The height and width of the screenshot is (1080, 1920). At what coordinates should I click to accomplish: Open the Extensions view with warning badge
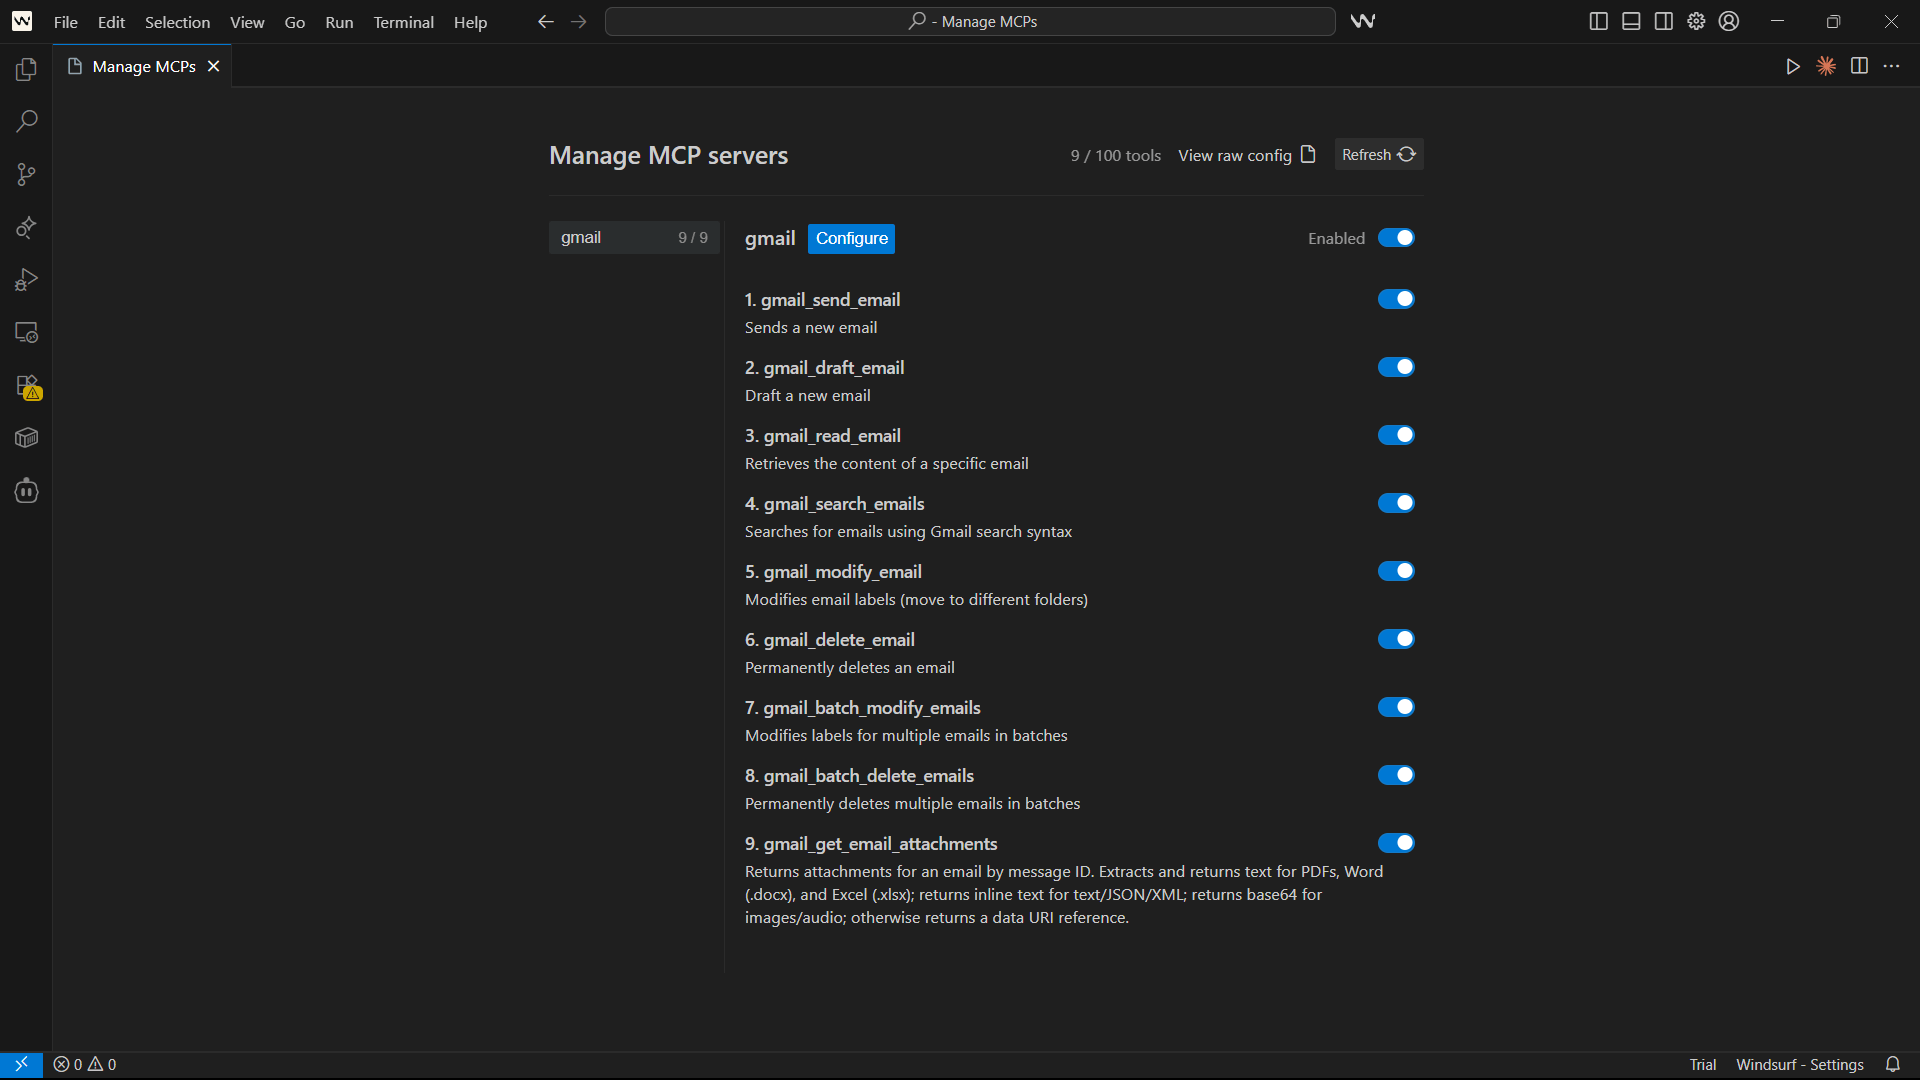pos(28,387)
